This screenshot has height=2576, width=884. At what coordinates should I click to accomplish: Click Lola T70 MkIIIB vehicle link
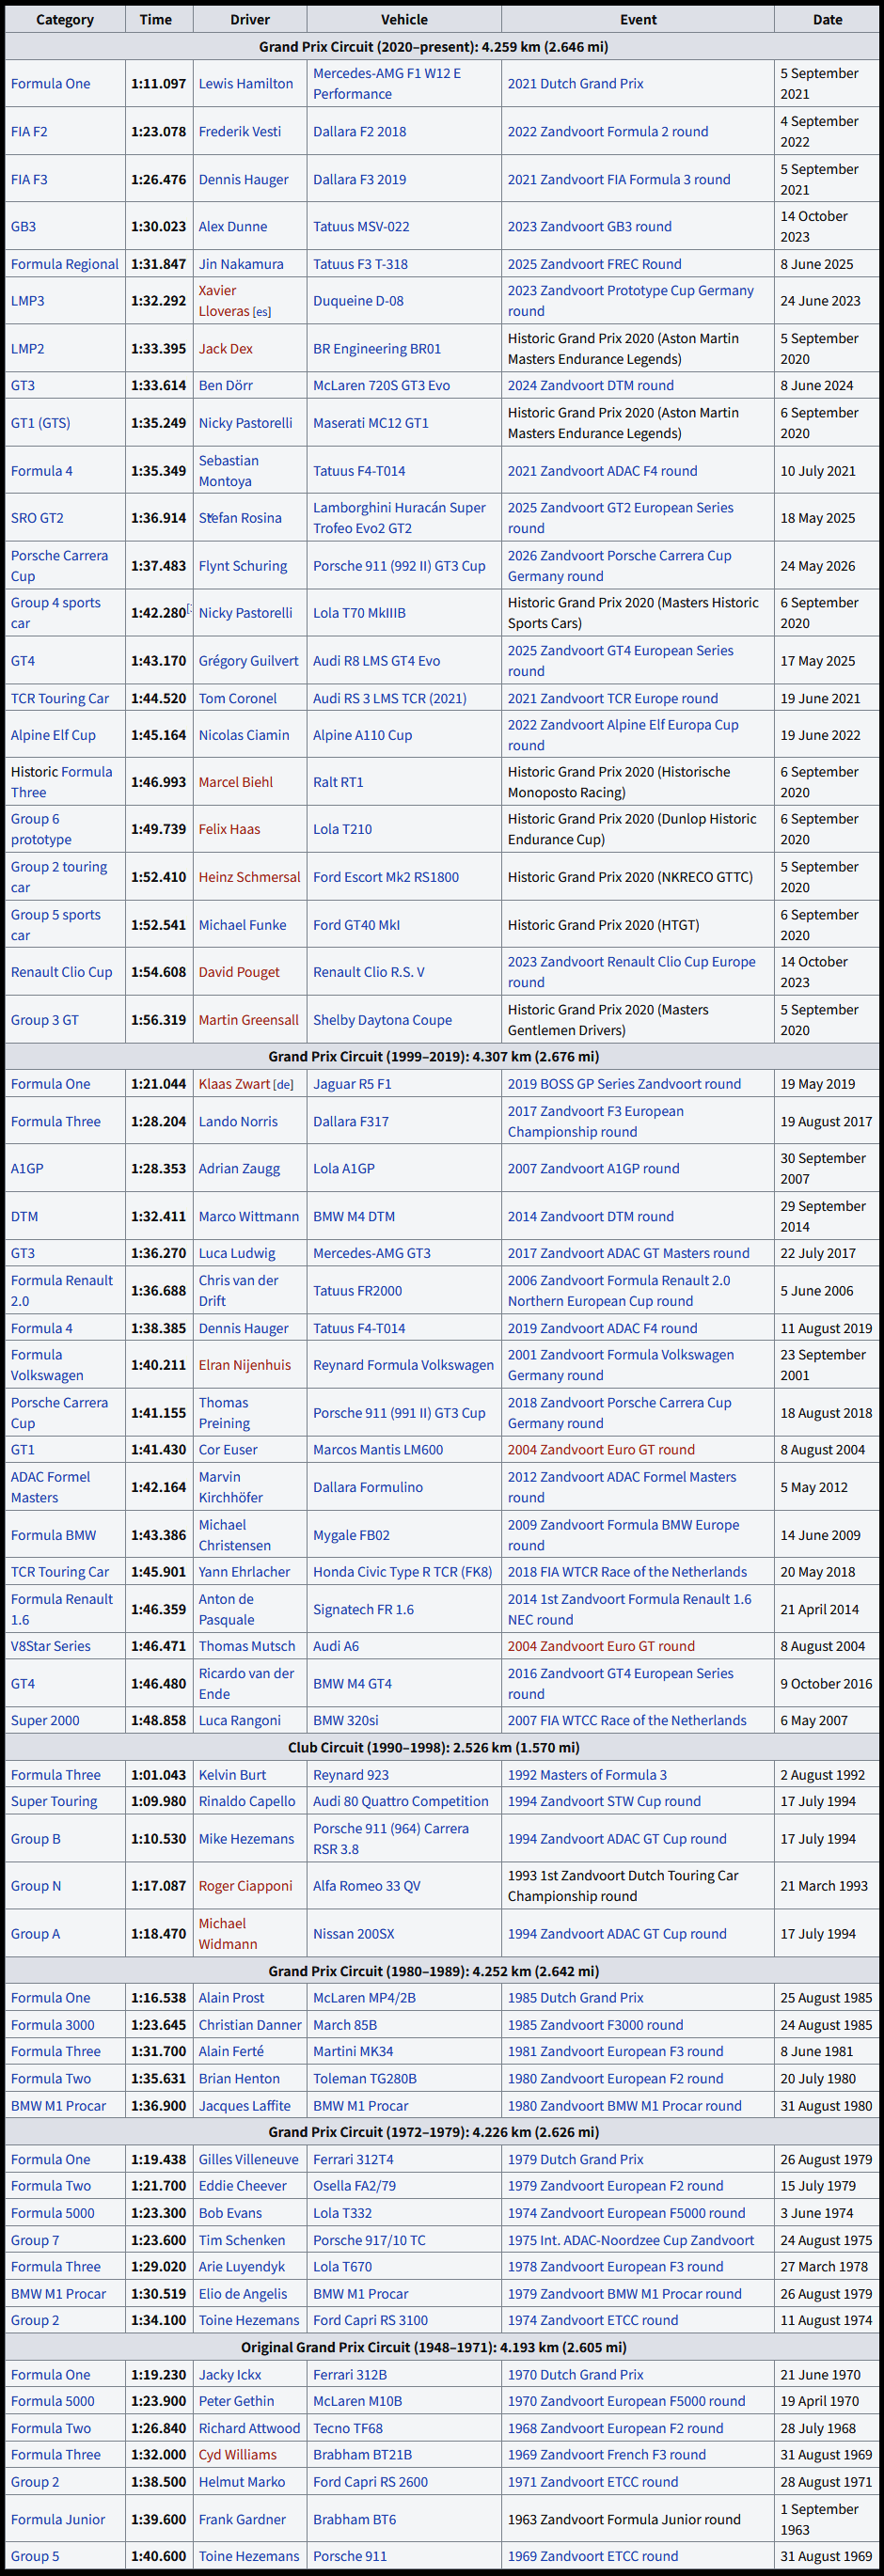(359, 613)
